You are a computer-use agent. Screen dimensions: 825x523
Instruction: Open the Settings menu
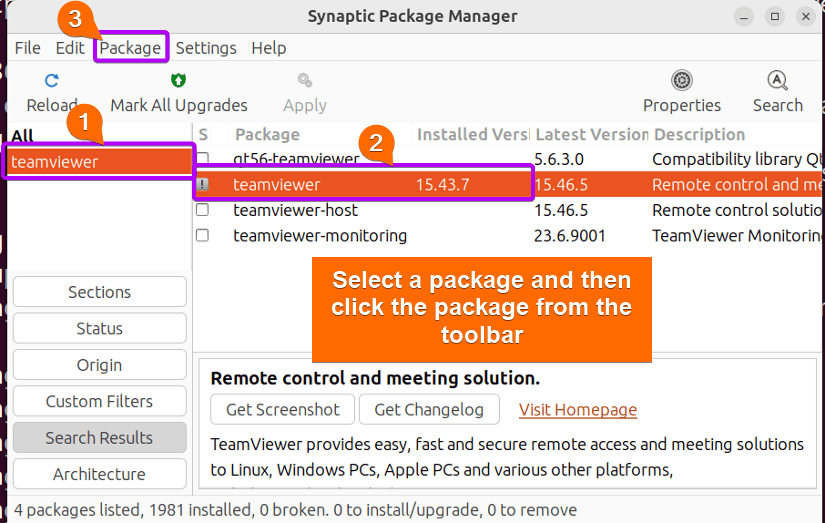pos(206,48)
